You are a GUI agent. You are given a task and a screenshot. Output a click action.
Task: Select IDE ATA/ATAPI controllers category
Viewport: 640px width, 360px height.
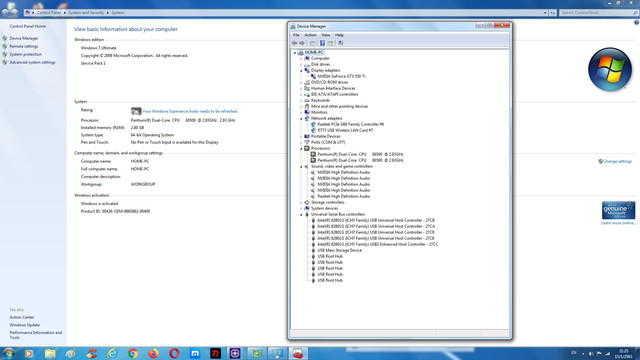(334, 94)
